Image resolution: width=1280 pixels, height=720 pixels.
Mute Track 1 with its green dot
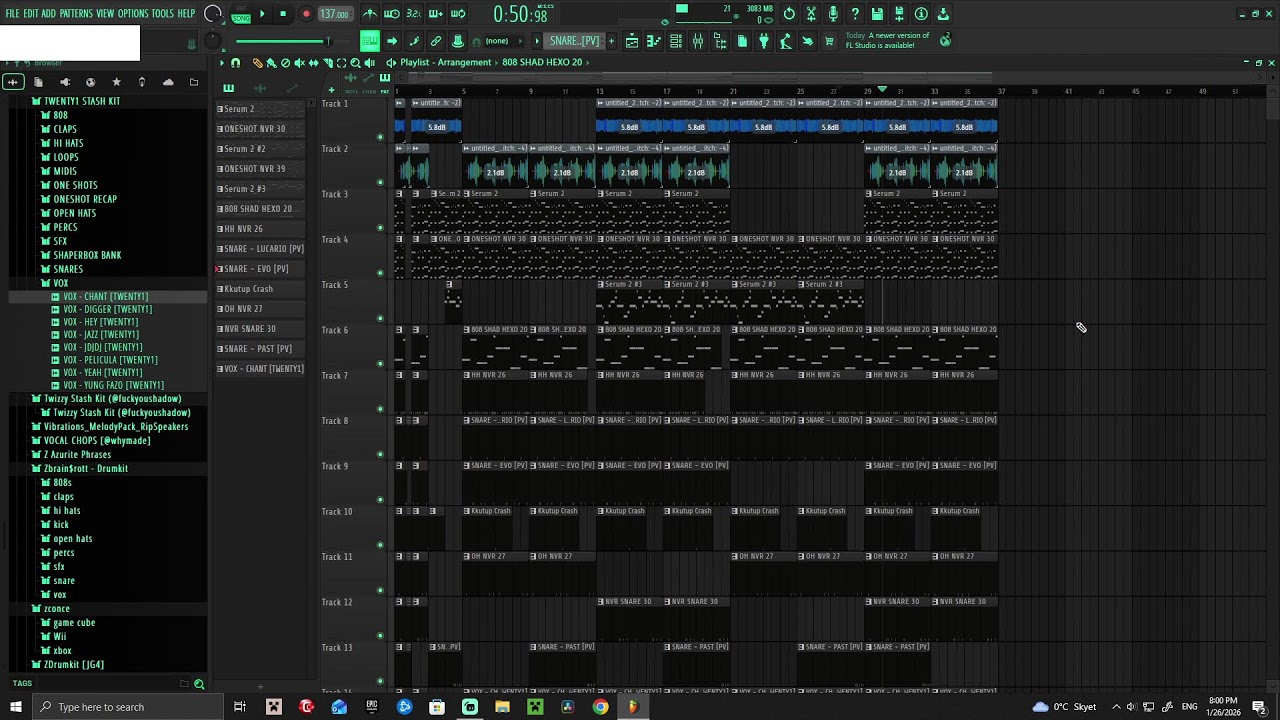pyautogui.click(x=380, y=137)
